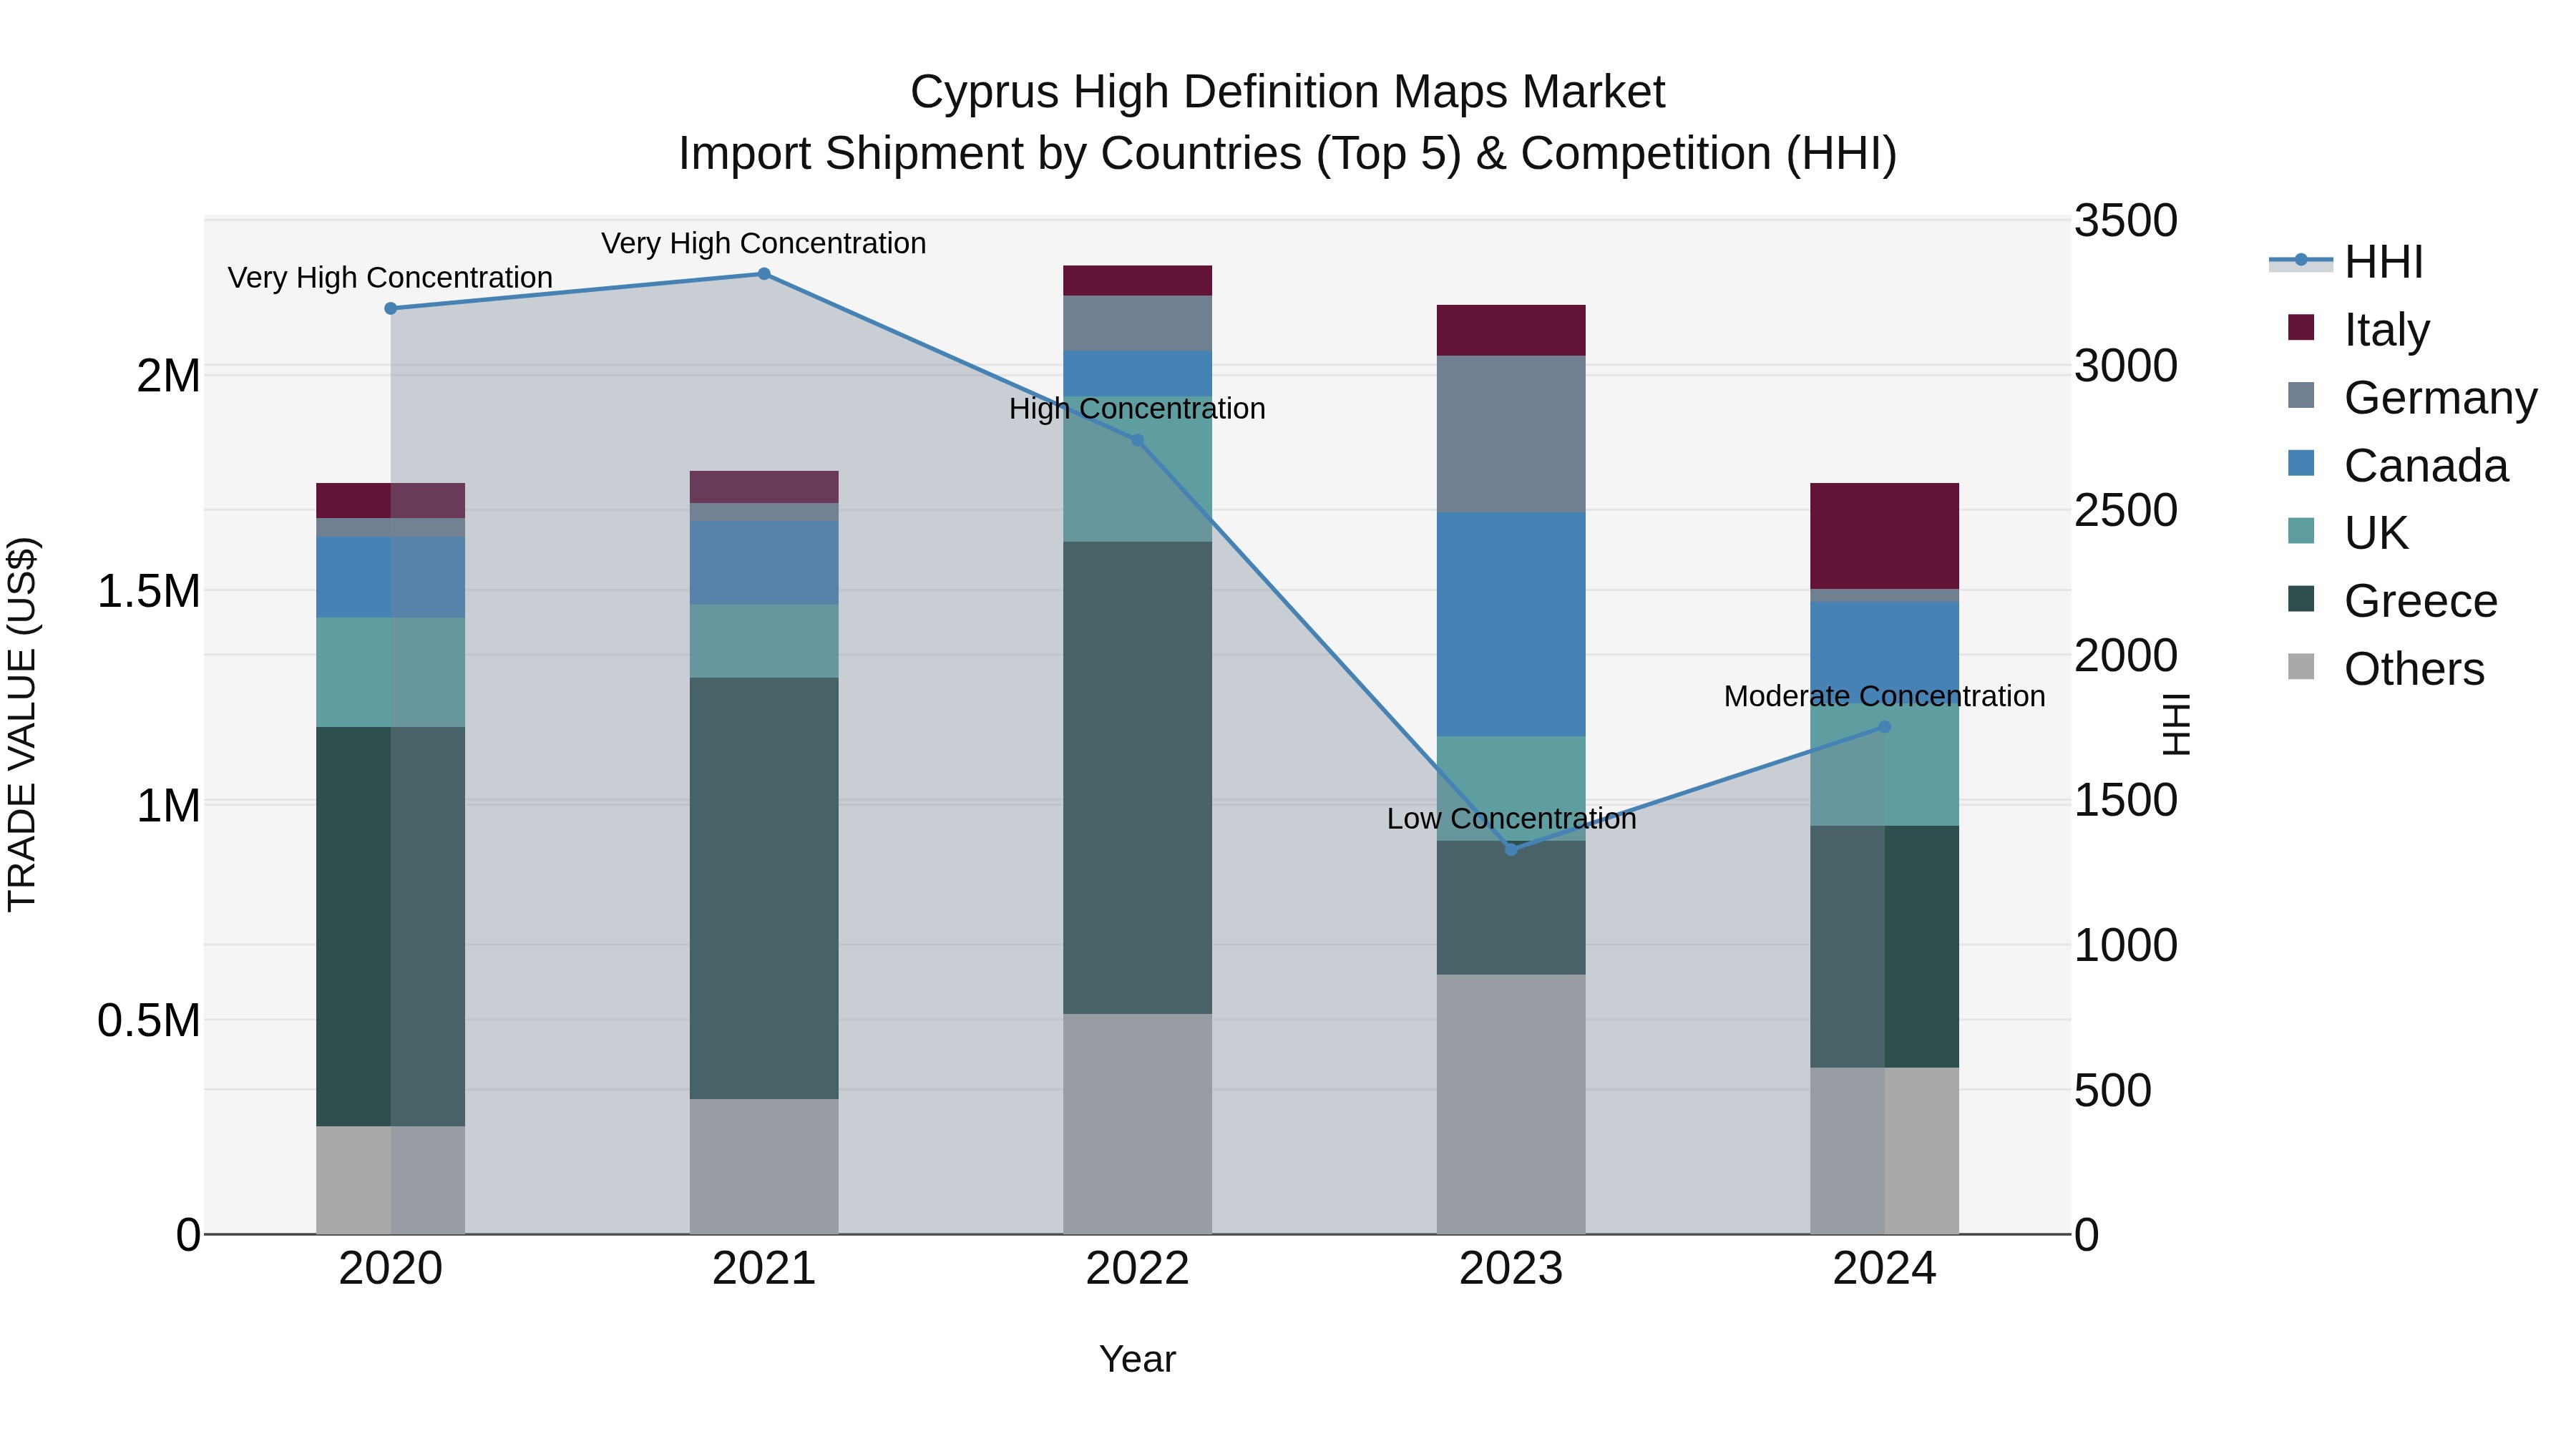Click the 2022 x-axis label

click(x=1137, y=1268)
